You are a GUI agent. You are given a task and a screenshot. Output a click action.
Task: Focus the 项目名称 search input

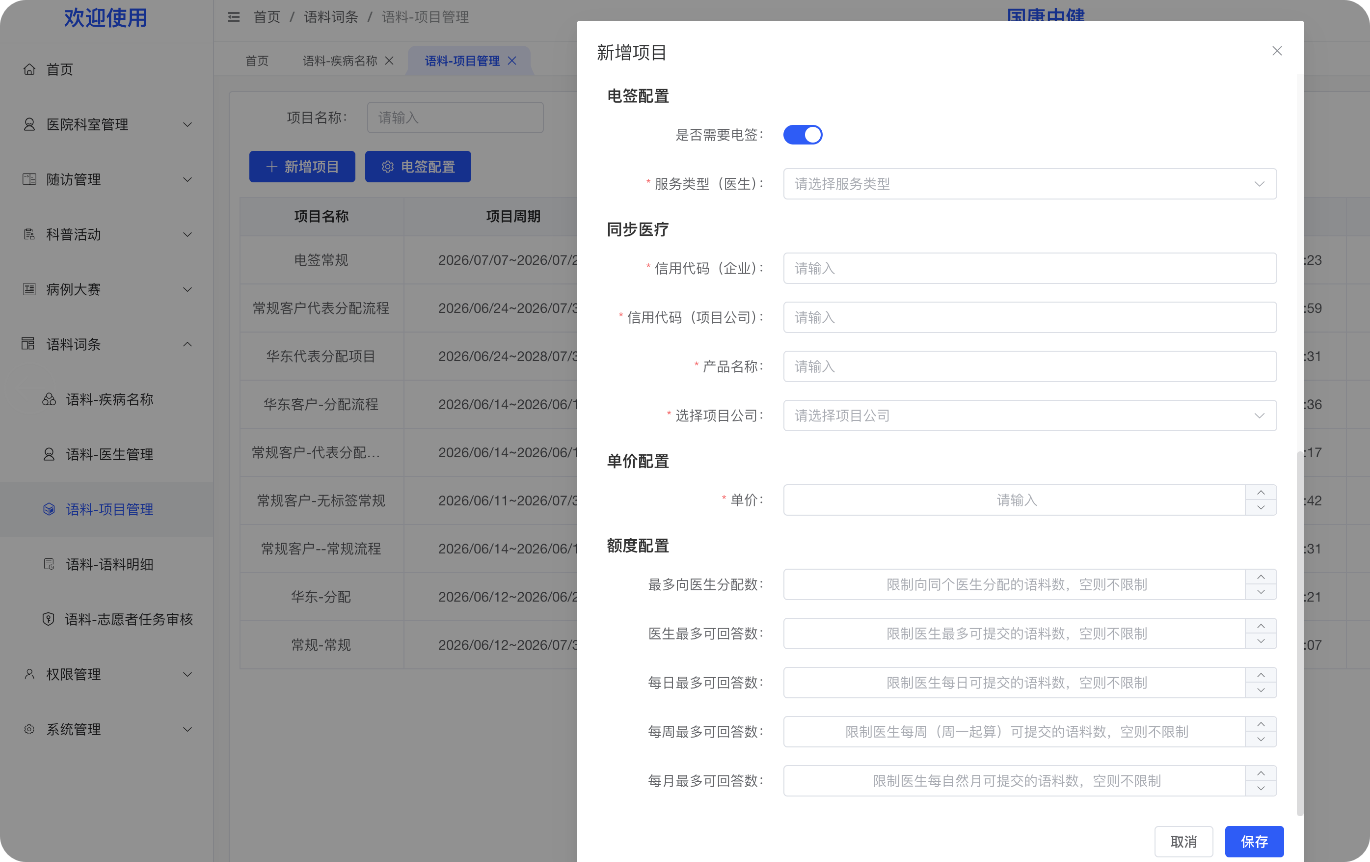pyautogui.click(x=455, y=117)
